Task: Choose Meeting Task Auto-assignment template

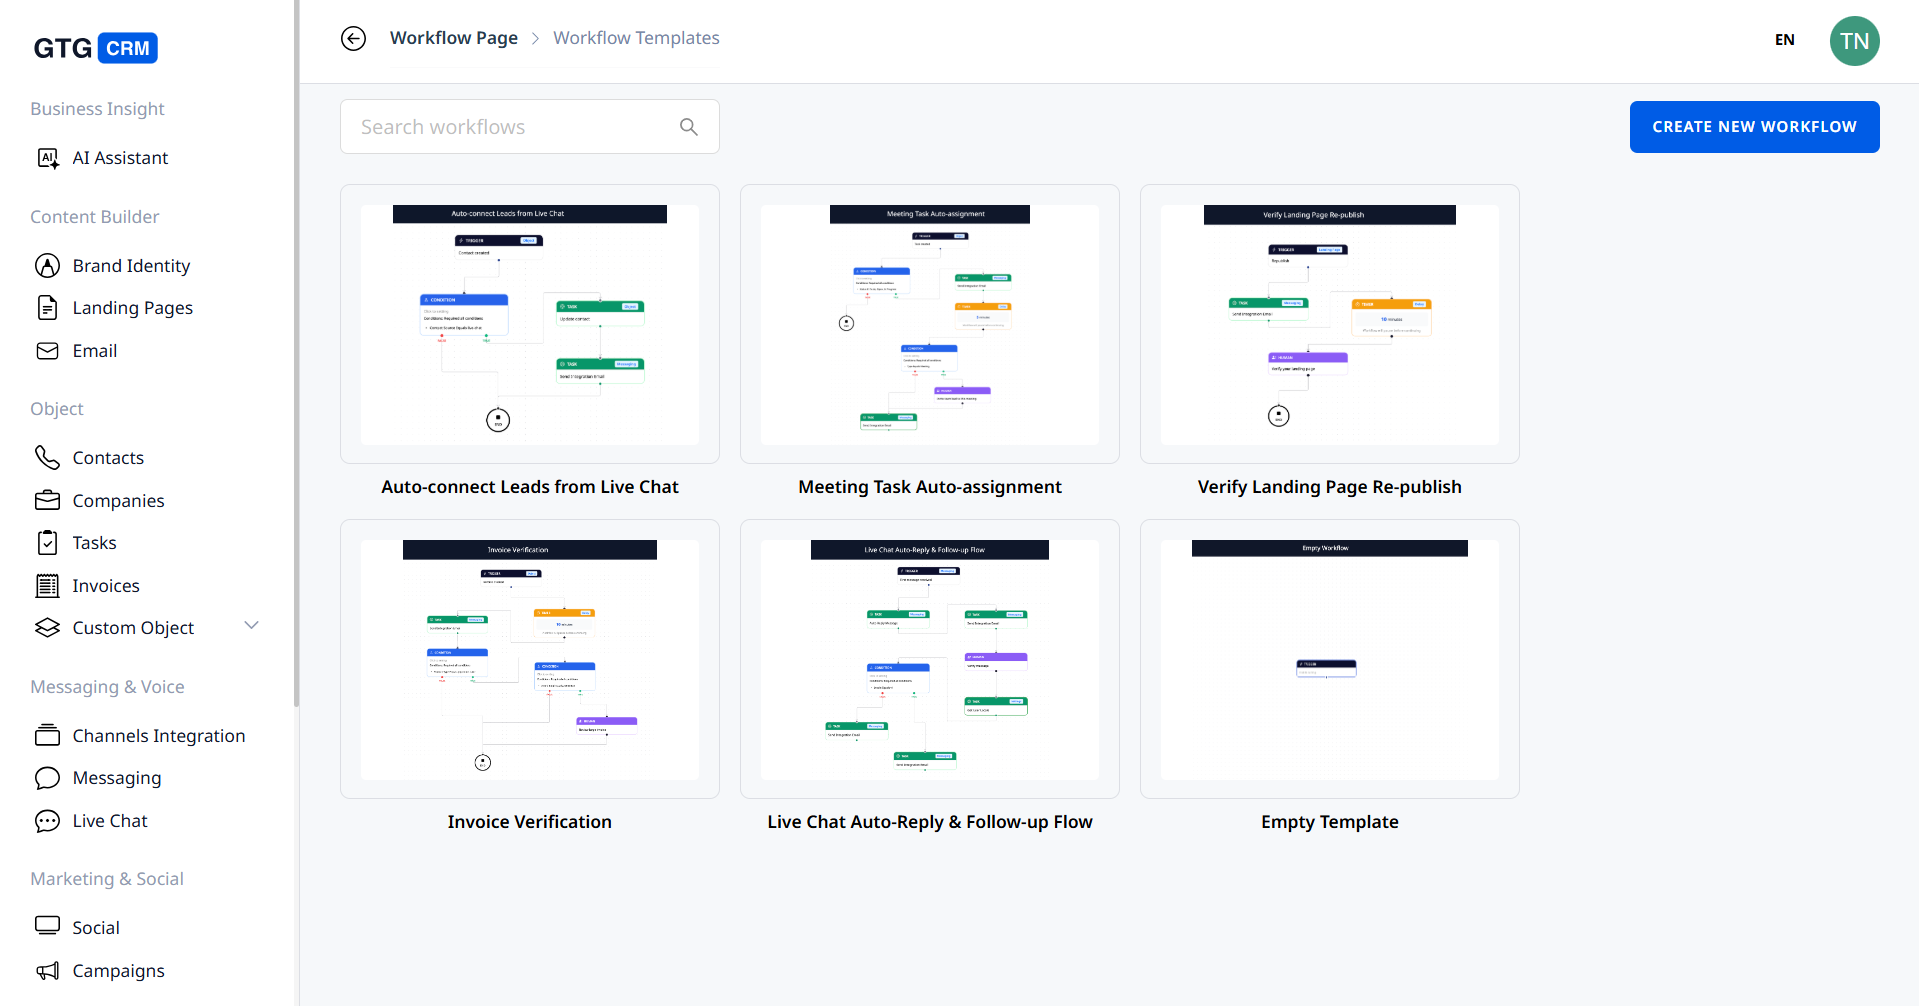Action: 930,324
